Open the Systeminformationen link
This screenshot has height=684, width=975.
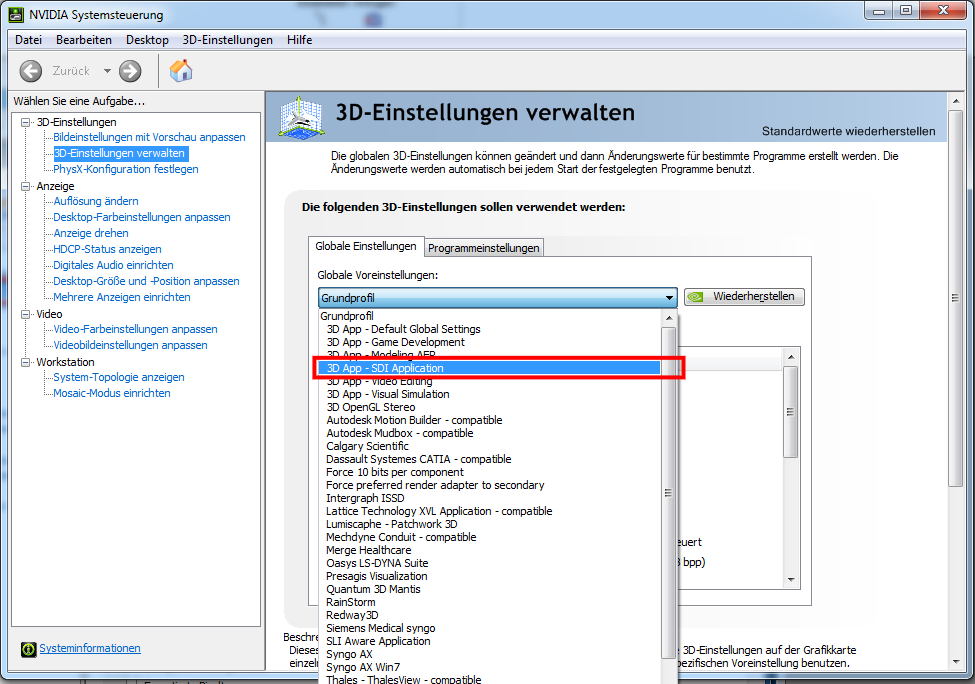click(x=90, y=648)
